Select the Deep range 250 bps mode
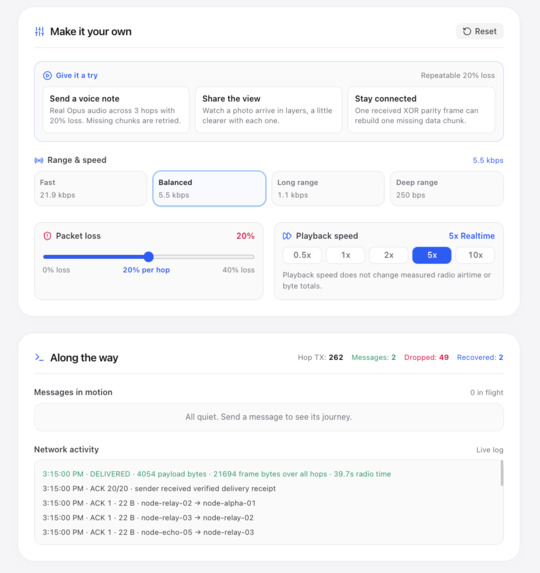The width and height of the screenshot is (540, 573). point(447,189)
